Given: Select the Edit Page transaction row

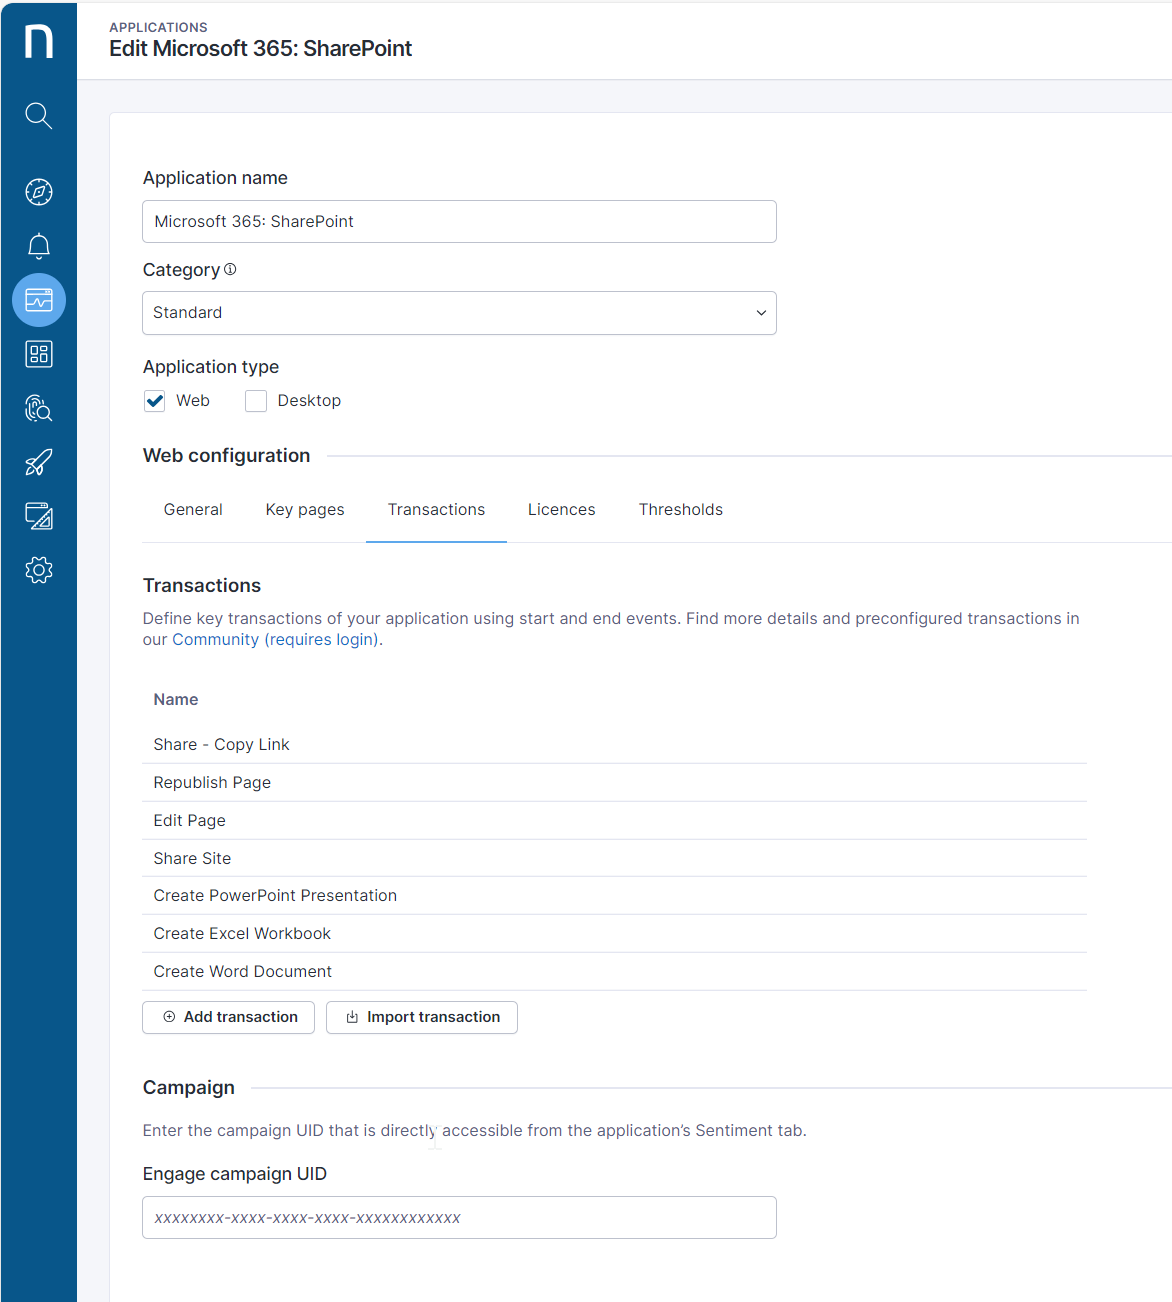Looking at the screenshot, I should point(614,821).
